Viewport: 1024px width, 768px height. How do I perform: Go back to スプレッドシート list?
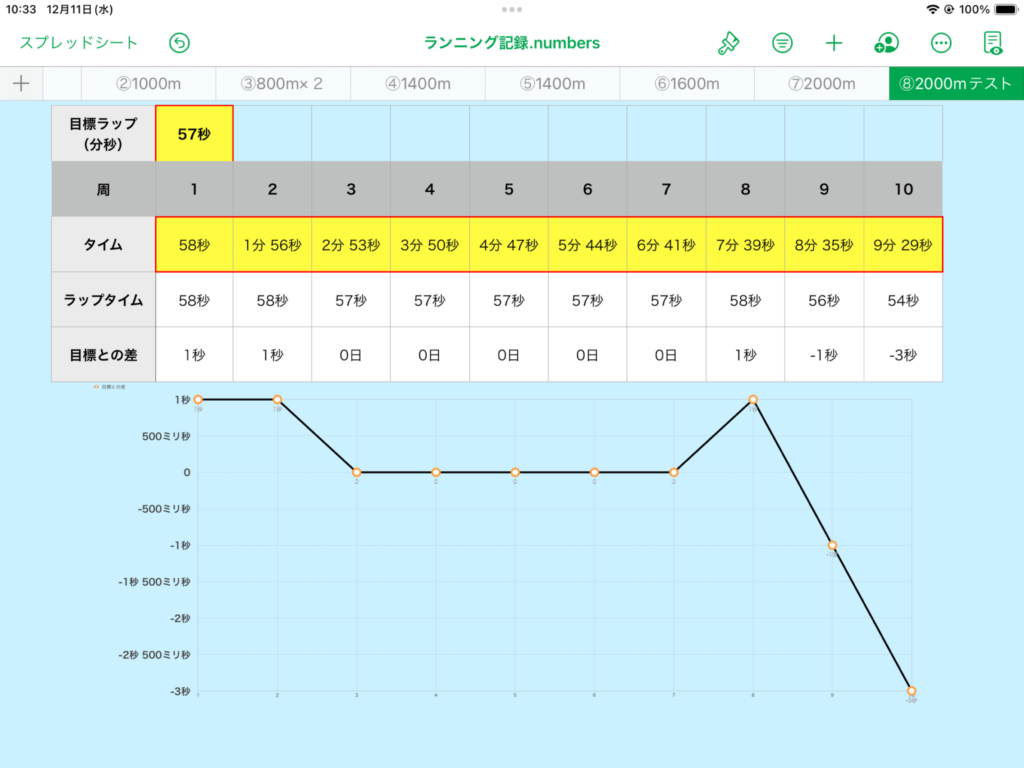click(x=78, y=43)
